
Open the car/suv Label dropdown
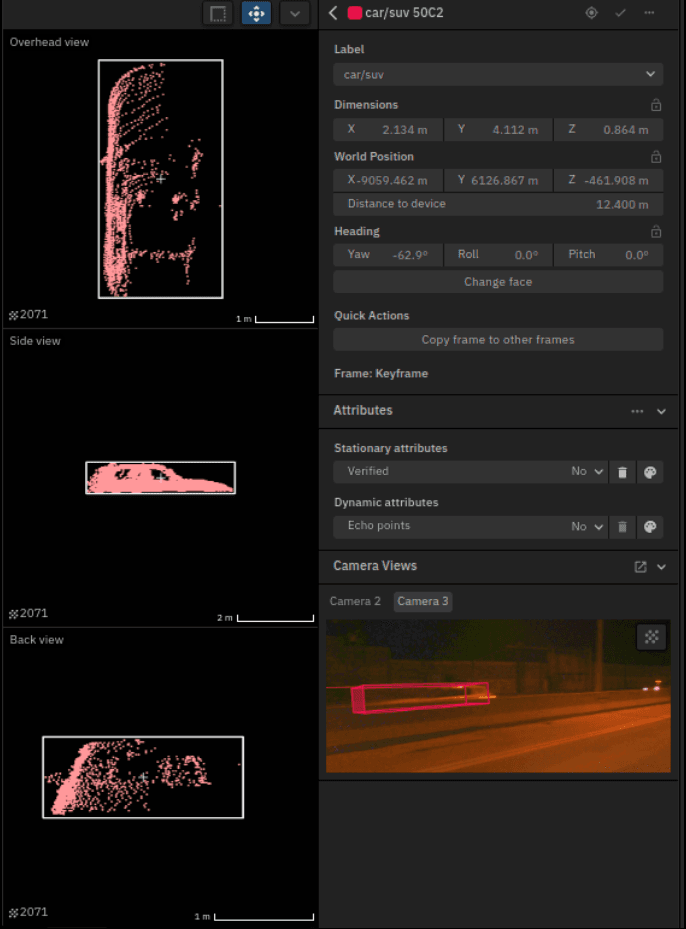498,75
